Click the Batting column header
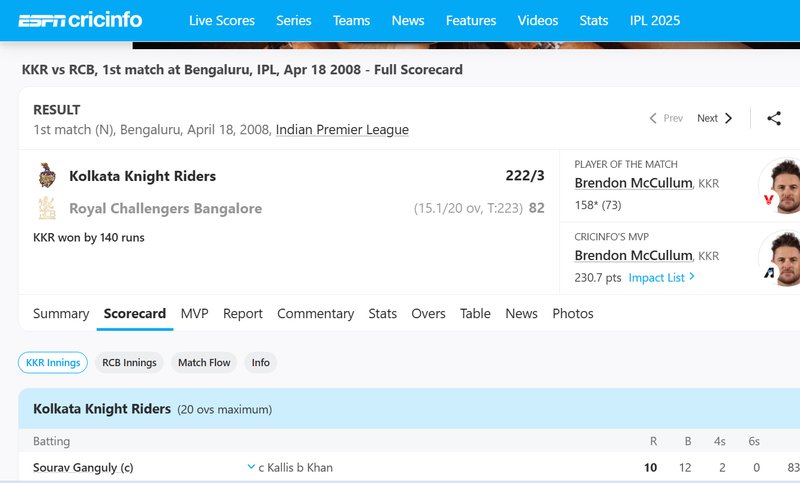Image resolution: width=800 pixels, height=483 pixels. (x=52, y=441)
